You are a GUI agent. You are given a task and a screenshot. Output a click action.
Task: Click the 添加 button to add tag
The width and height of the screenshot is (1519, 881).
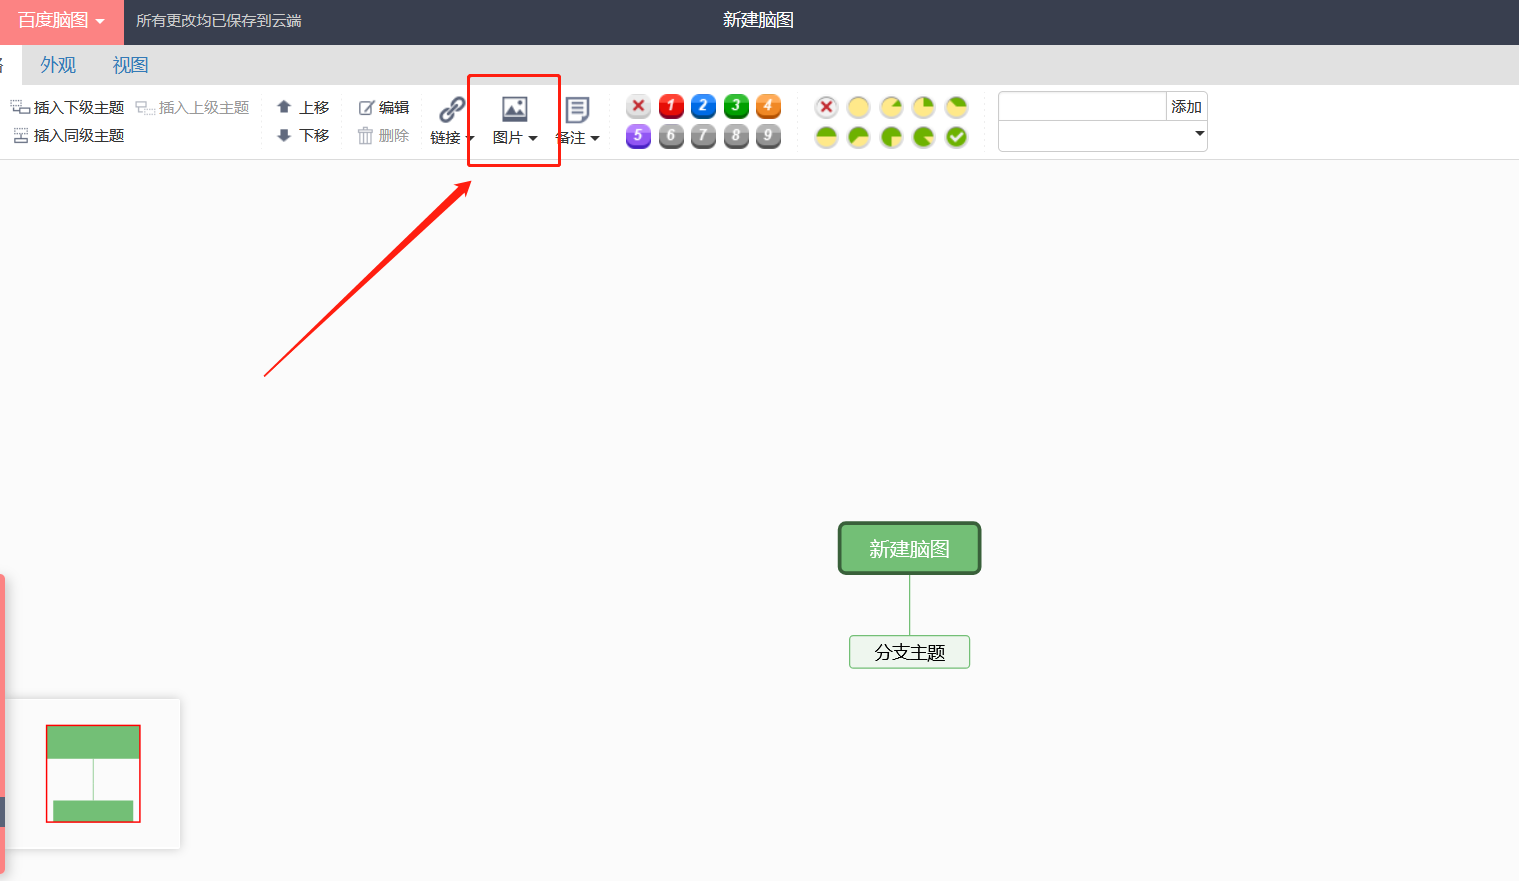pyautogui.click(x=1187, y=106)
